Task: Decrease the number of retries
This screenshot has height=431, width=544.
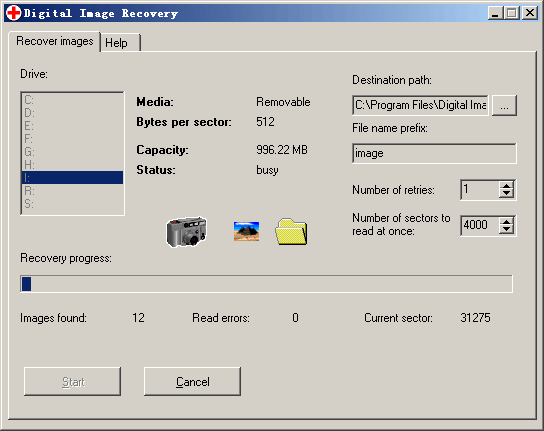Action: tap(507, 194)
